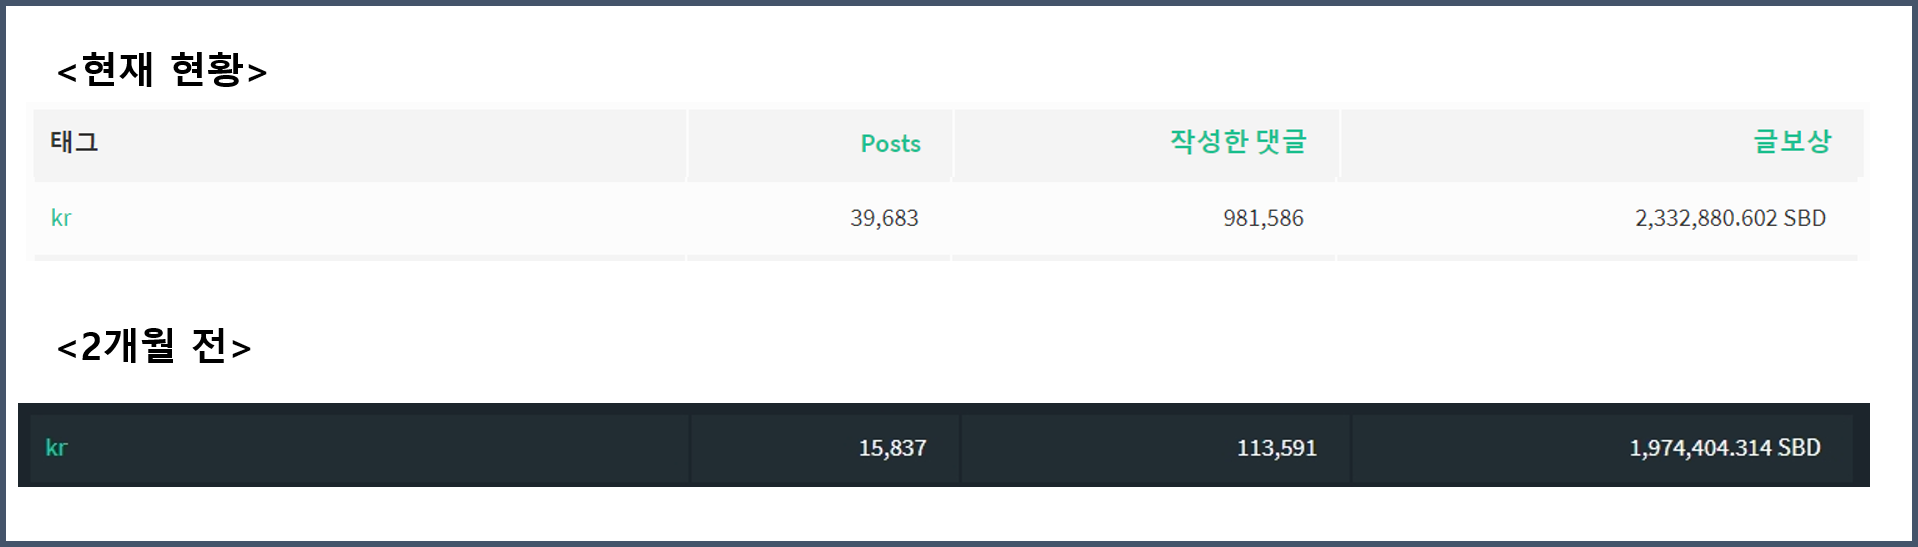
Task: Select the 1,974,404.314 SBD payout cell
Action: click(1725, 448)
